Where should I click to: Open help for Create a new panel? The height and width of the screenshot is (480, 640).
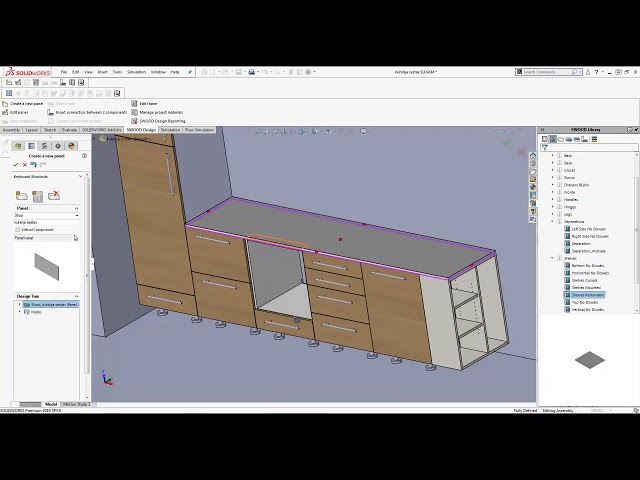coord(84,156)
